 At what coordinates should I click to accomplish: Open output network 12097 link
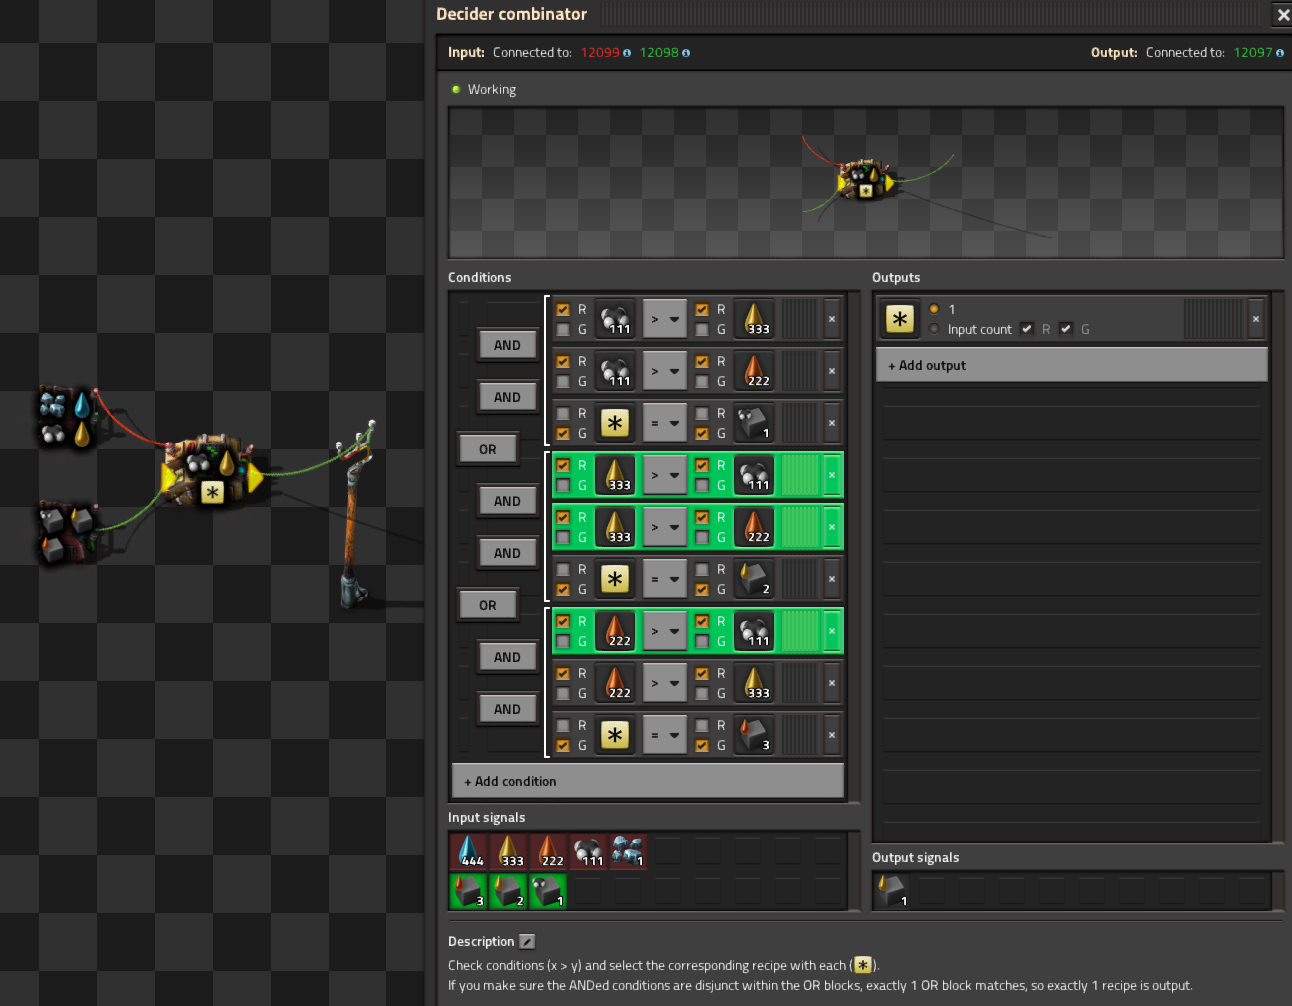(1253, 53)
